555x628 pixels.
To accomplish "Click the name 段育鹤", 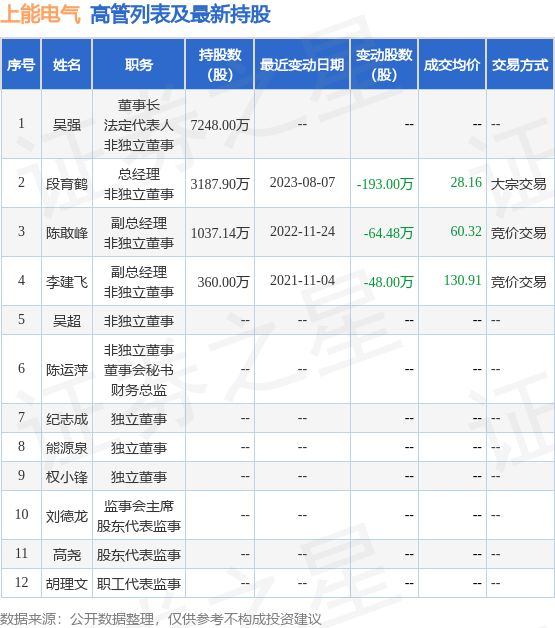I will (x=67, y=184).
